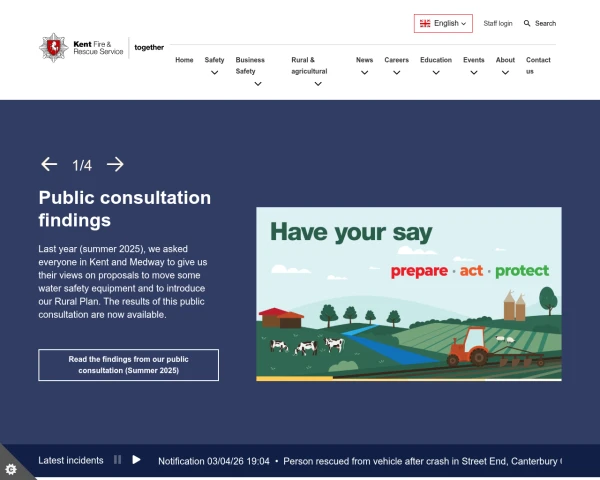
Task: Click the Person rescued from vehicle notification
Action: click(x=422, y=461)
